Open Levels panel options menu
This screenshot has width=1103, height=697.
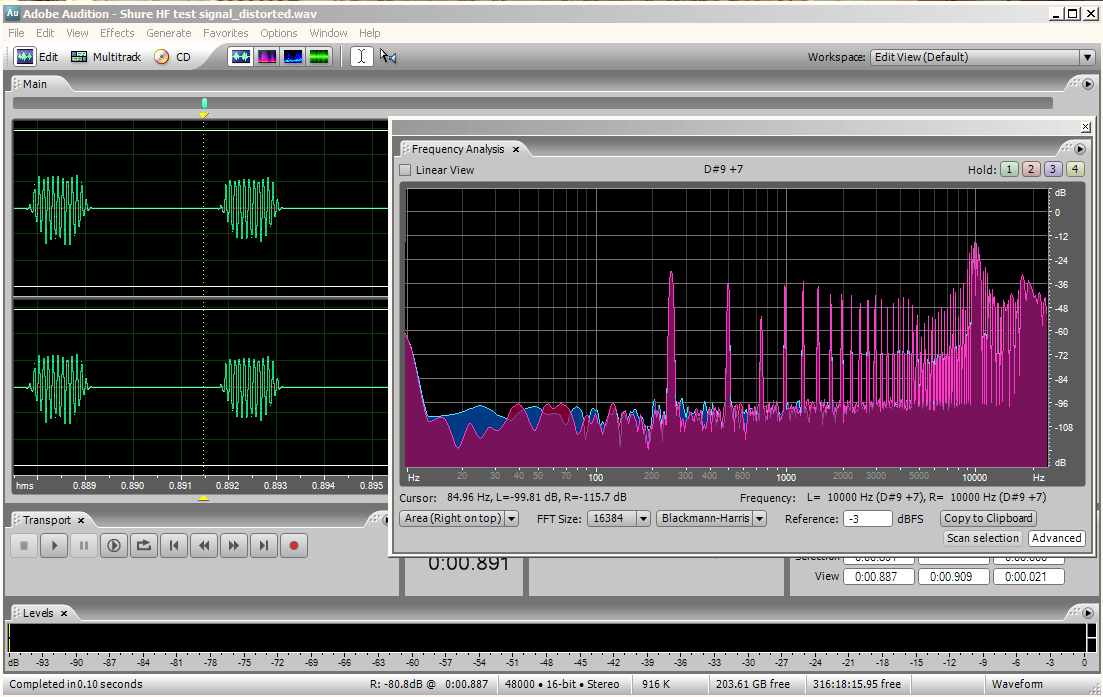[1088, 613]
